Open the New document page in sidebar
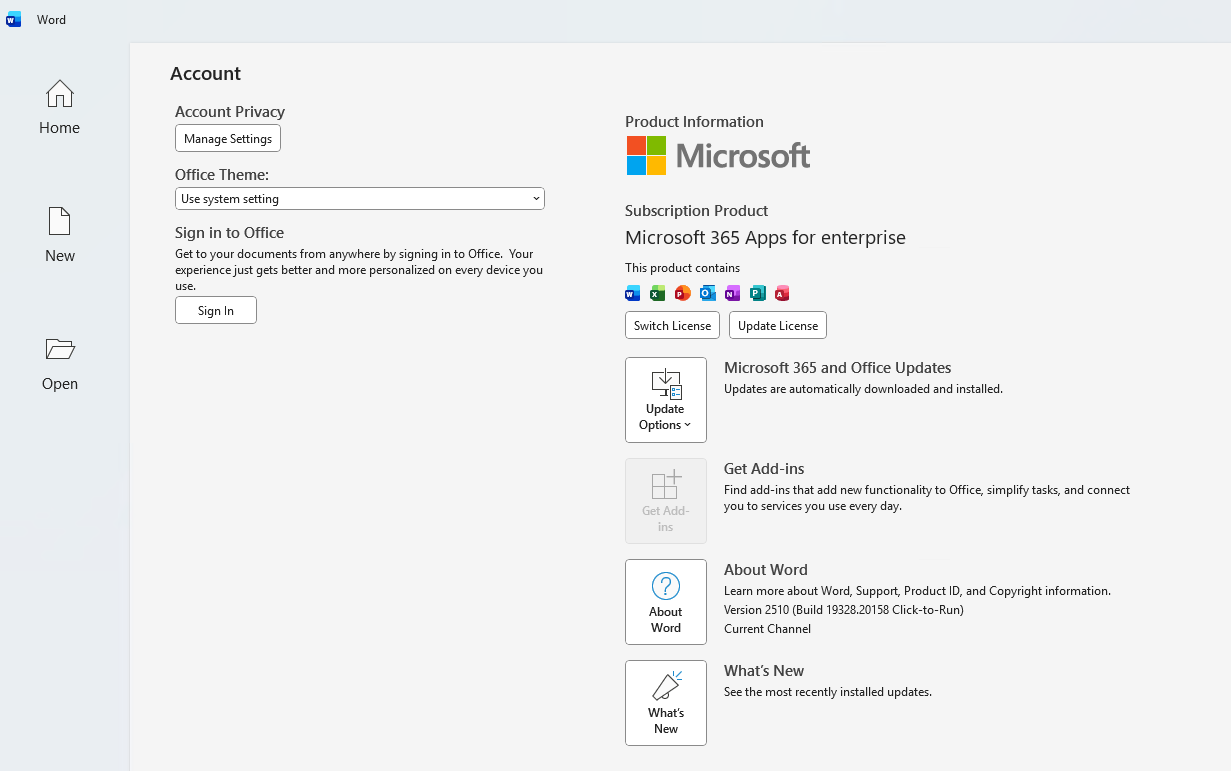The height and width of the screenshot is (771, 1231). (60, 235)
